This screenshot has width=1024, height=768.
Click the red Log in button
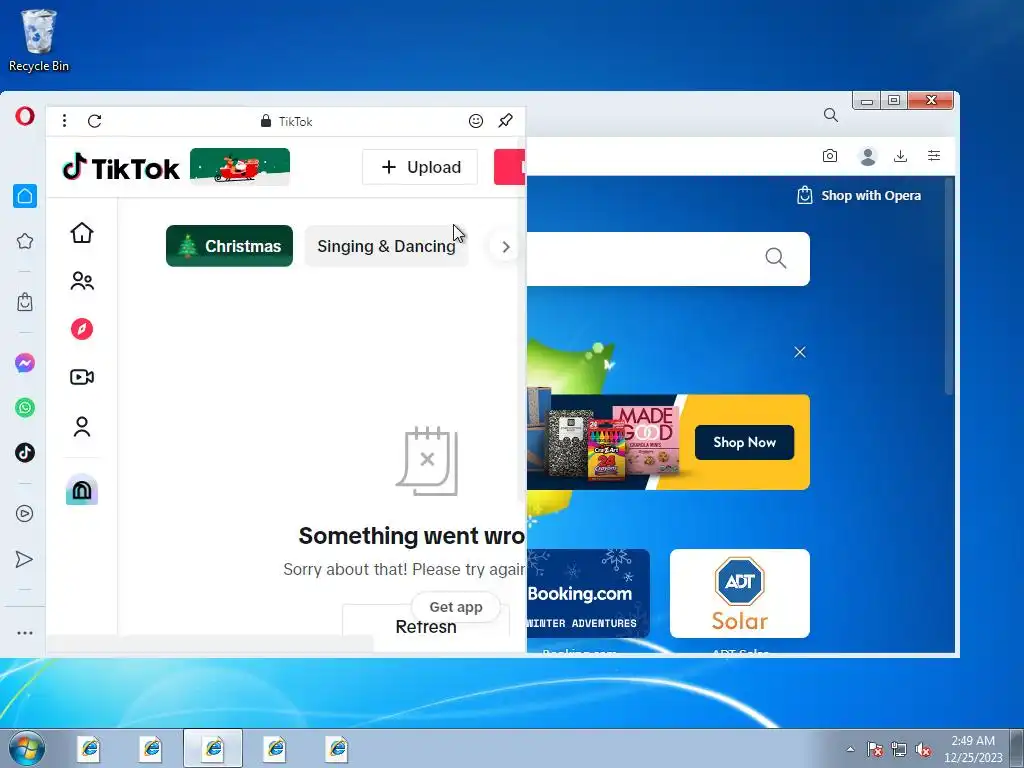tap(510, 167)
